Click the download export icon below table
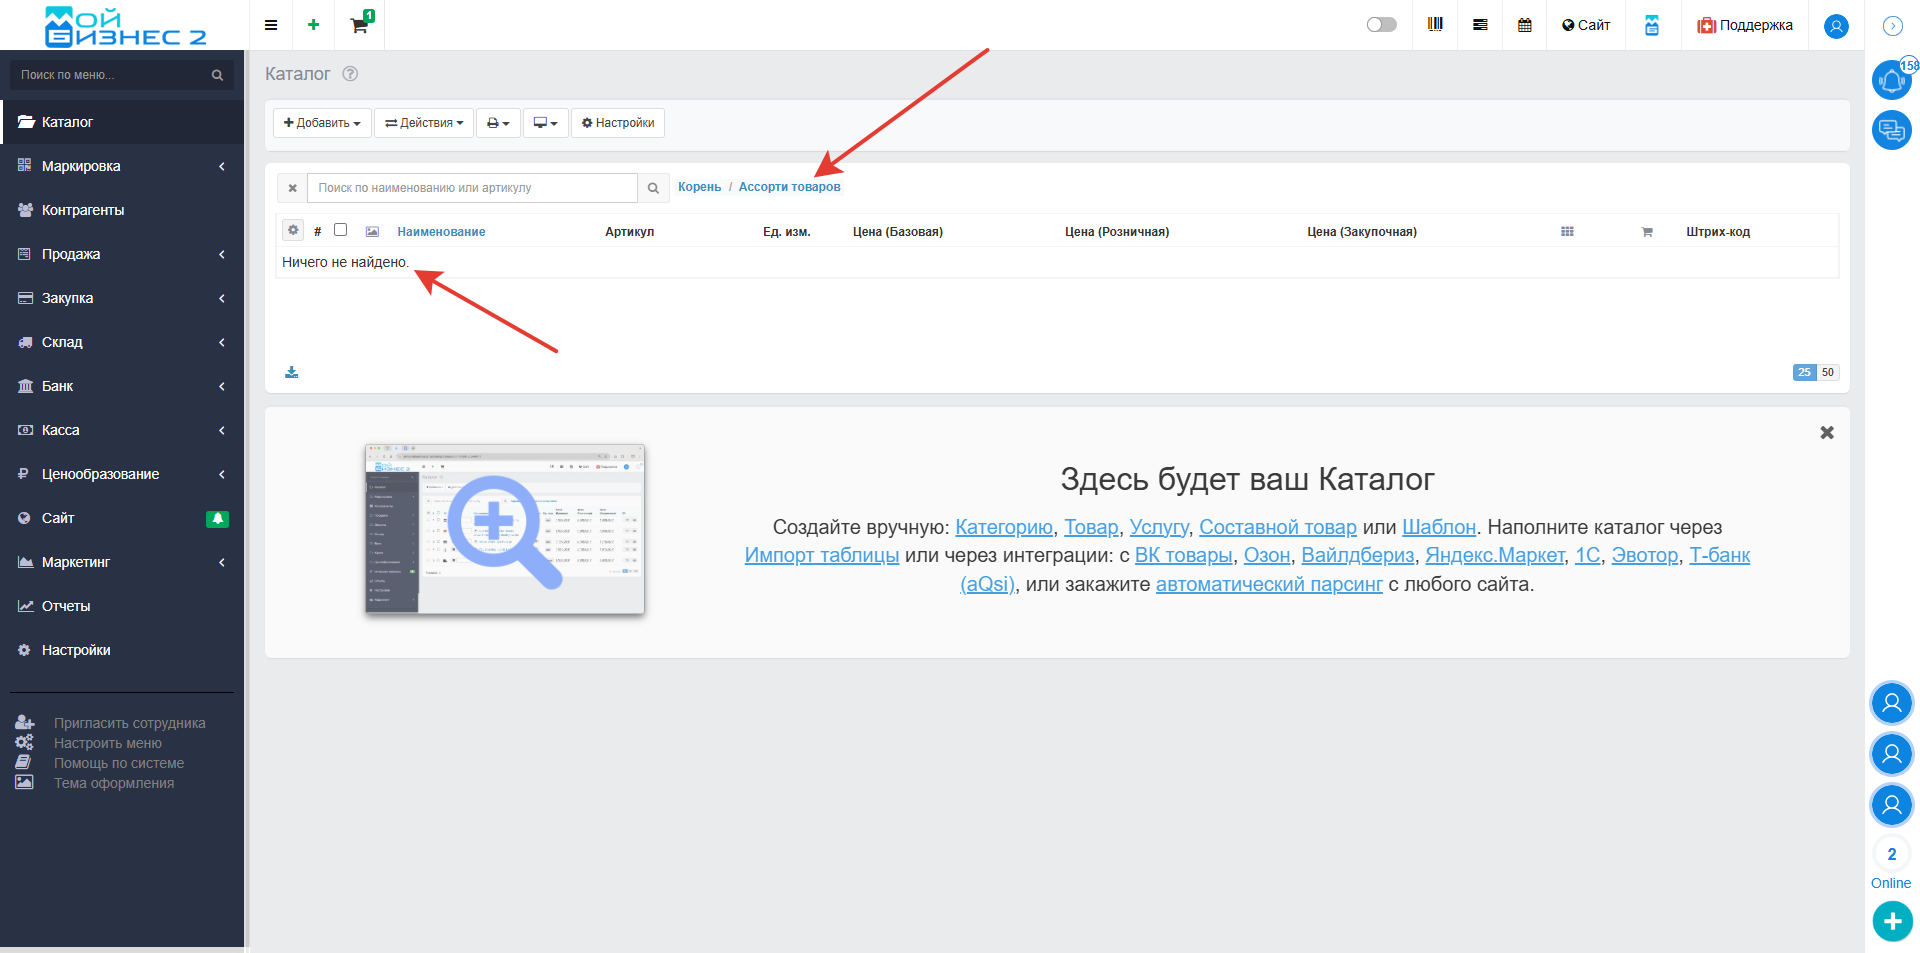Screen dimensions: 1920x953 (x=291, y=372)
